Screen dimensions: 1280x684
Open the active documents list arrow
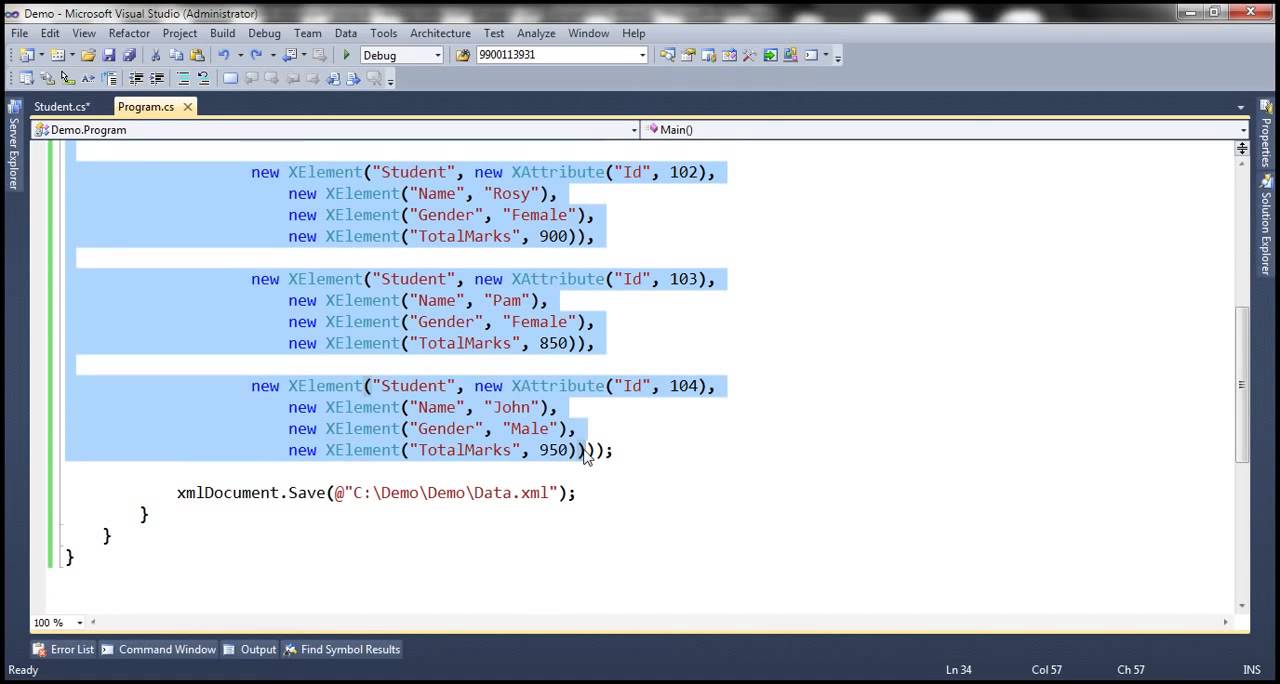pos(1241,107)
